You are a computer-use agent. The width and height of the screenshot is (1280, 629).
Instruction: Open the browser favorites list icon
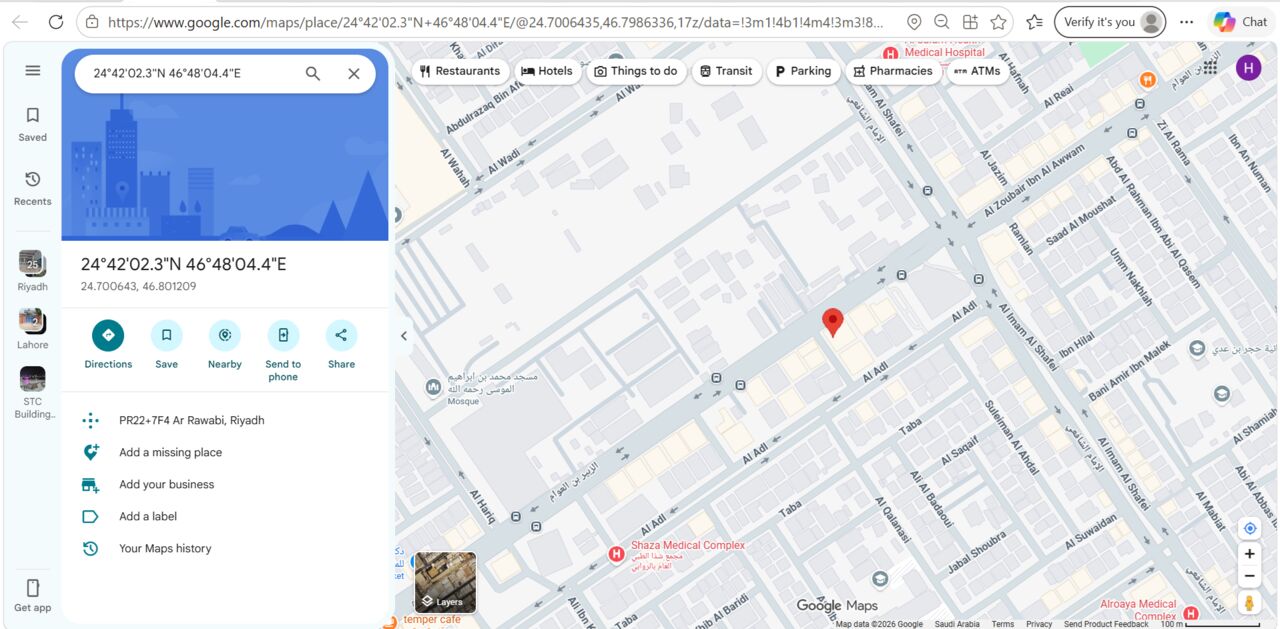tap(1034, 21)
